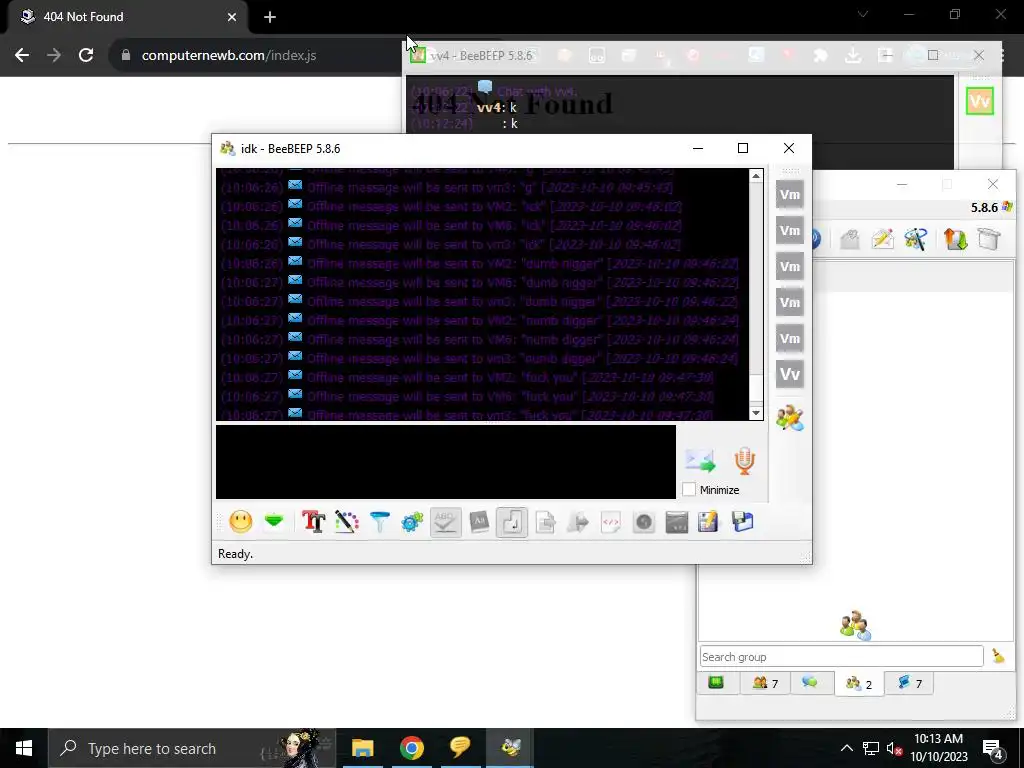The height and width of the screenshot is (768, 1024).
Task: Show hidden system tray icons
Action: pyautogui.click(x=846, y=748)
